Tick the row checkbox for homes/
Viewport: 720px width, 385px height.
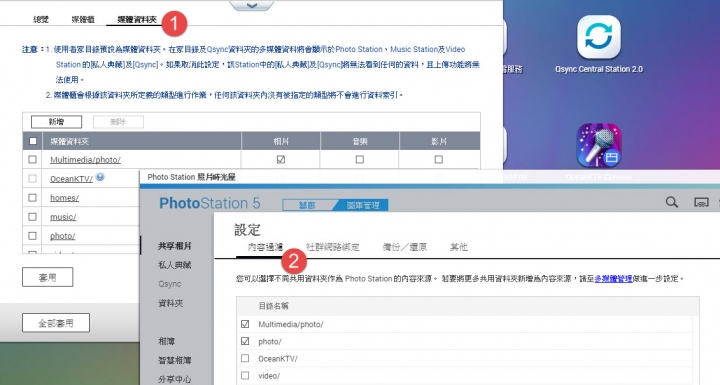[x=32, y=198]
